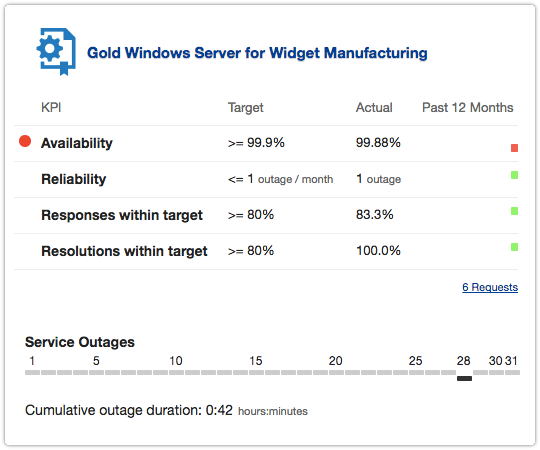Image resolution: width=540 pixels, height=450 pixels.
Task: Click the green Reliability past-months square
Action: pyautogui.click(x=515, y=175)
